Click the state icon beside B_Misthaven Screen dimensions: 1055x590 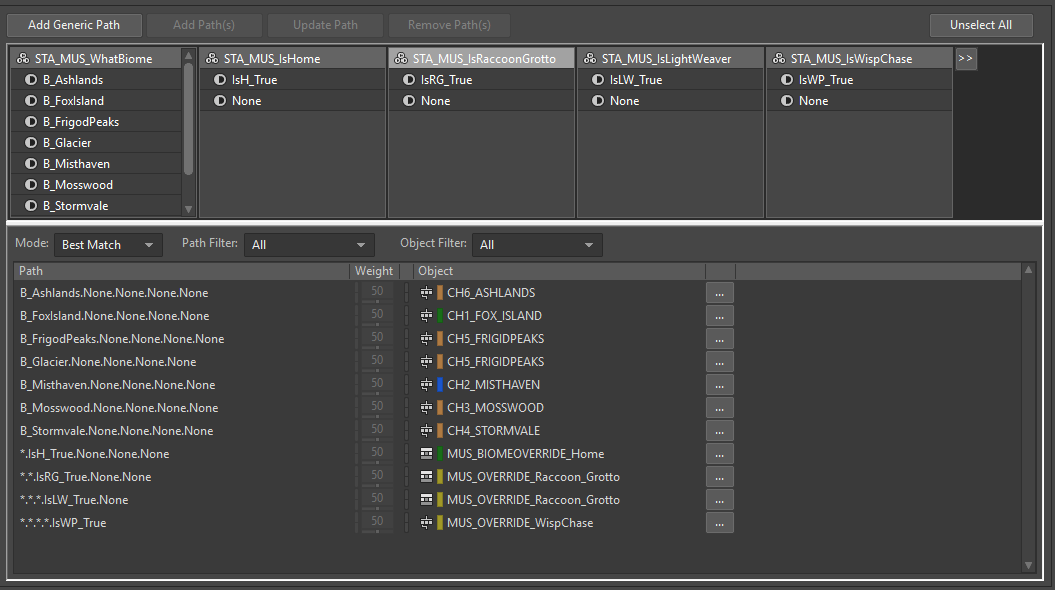(x=32, y=164)
